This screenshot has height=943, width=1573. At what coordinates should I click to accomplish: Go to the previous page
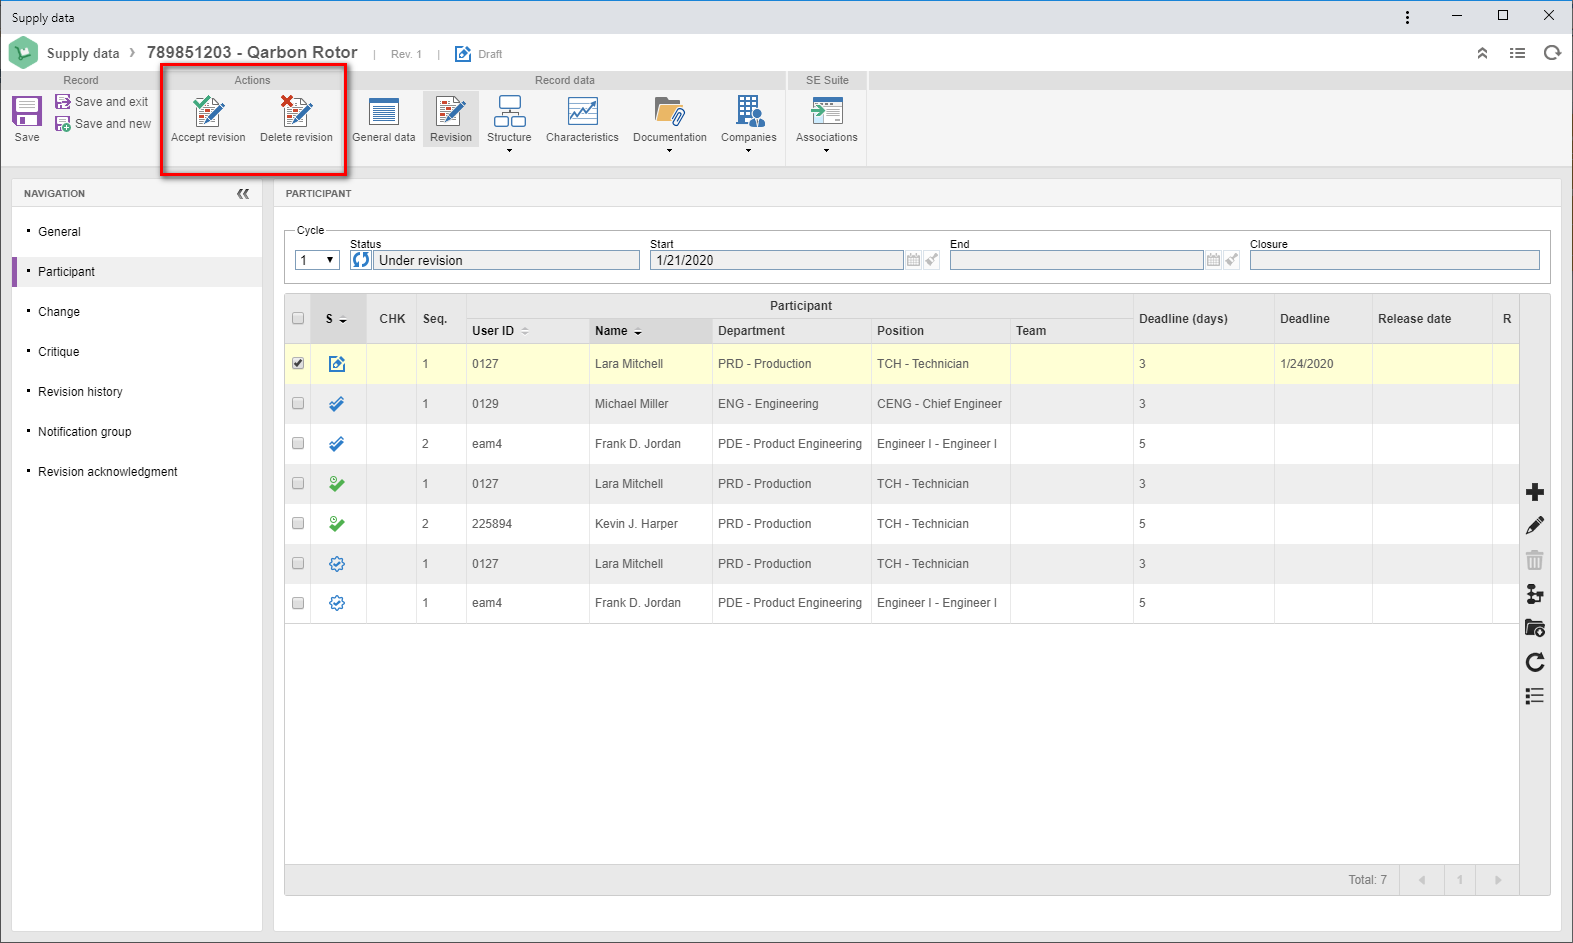(x=1421, y=880)
